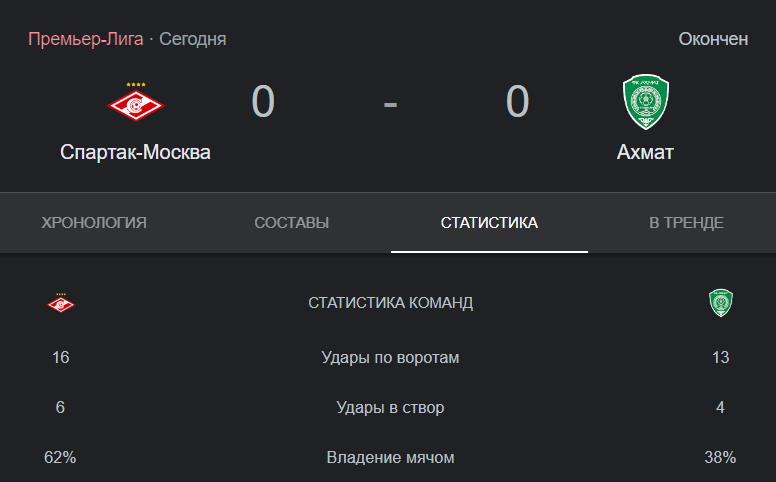Click the Окончен match status

click(x=713, y=39)
